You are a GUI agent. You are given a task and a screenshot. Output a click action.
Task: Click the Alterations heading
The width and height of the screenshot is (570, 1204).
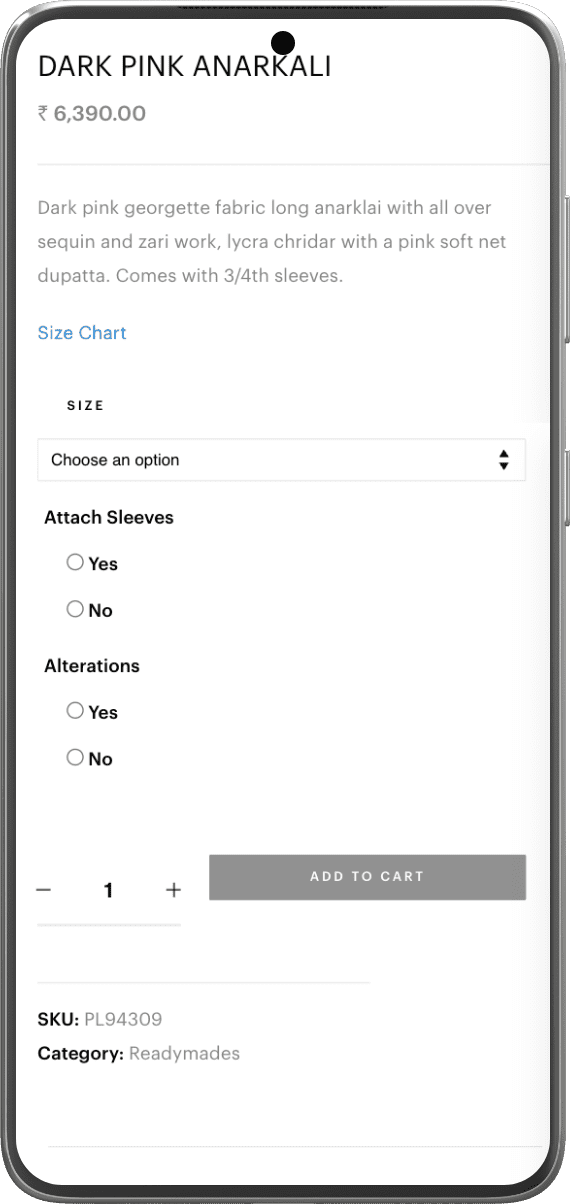click(92, 666)
